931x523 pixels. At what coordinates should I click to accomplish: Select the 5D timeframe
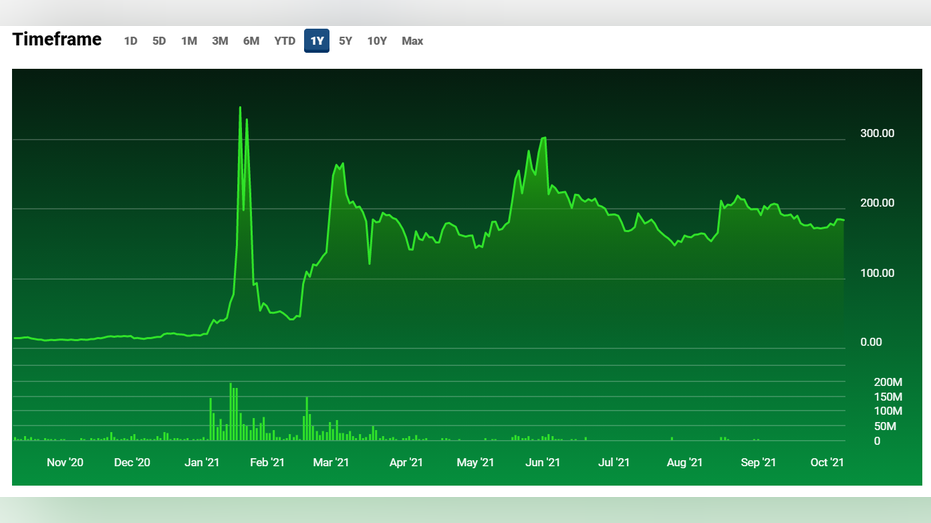click(x=159, y=41)
